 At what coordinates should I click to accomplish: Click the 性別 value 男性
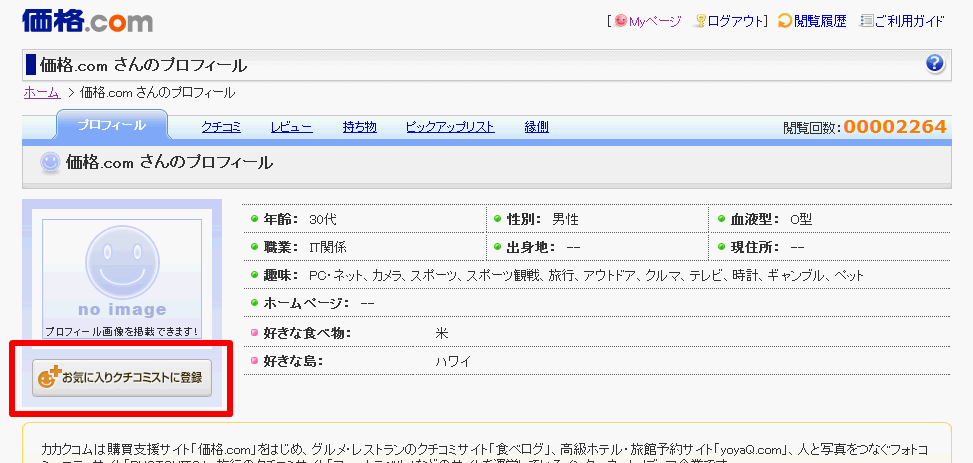tap(565, 218)
